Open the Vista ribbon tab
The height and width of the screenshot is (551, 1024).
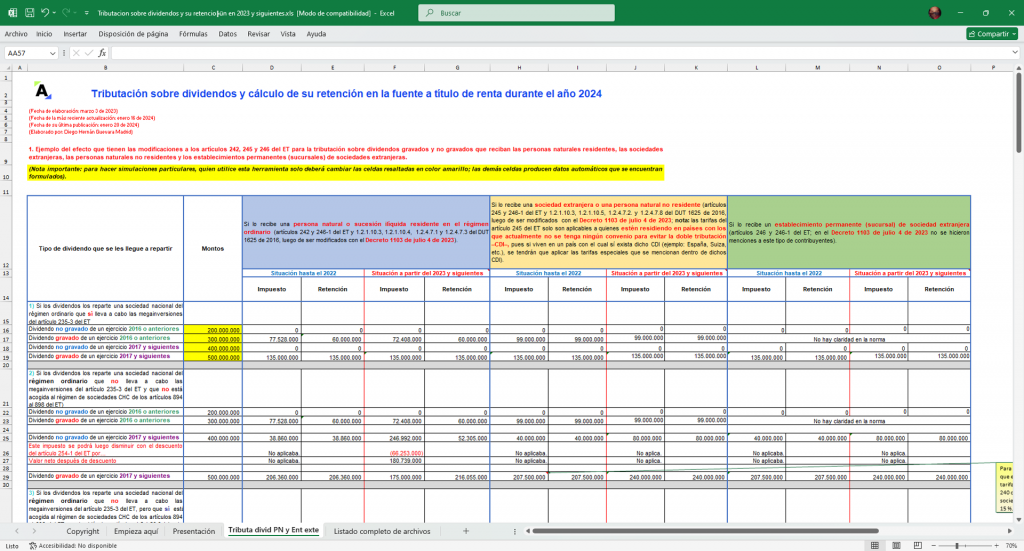tap(288, 34)
